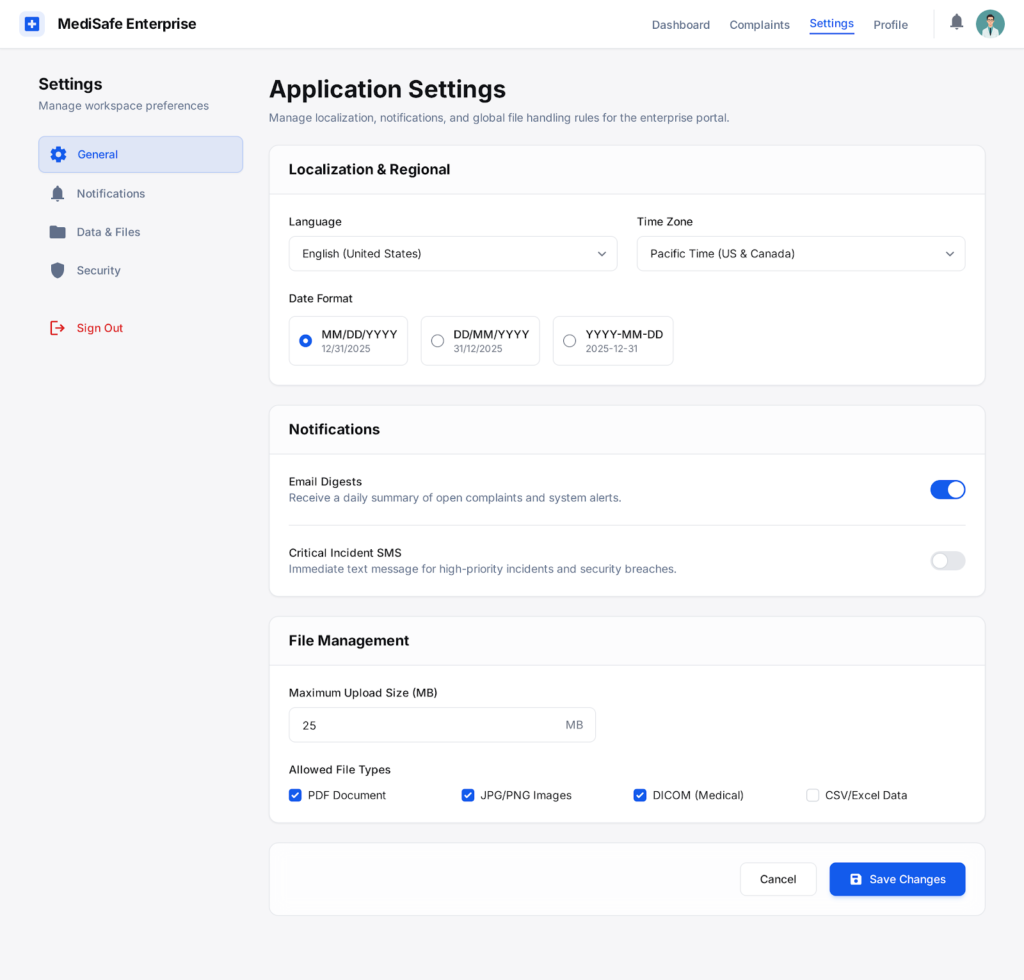This screenshot has width=1024, height=980.
Task: Enable the Critical Incident SMS toggle
Action: coord(947,561)
